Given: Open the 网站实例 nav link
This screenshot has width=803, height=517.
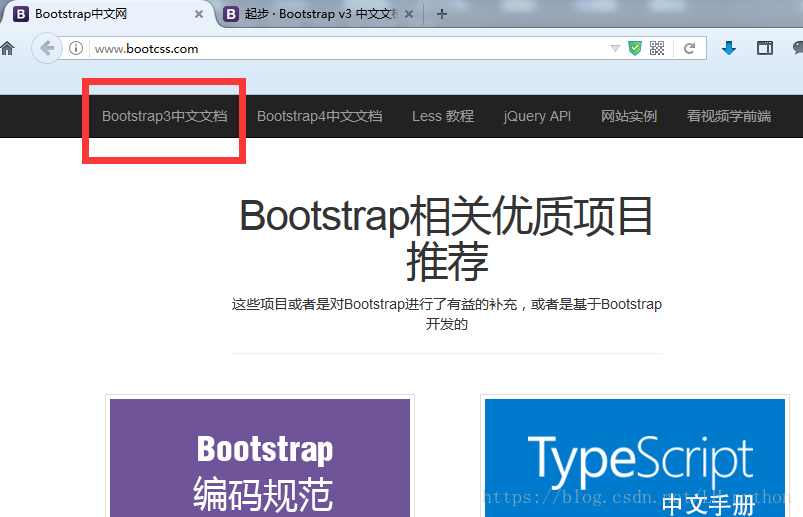Looking at the screenshot, I should (x=629, y=116).
